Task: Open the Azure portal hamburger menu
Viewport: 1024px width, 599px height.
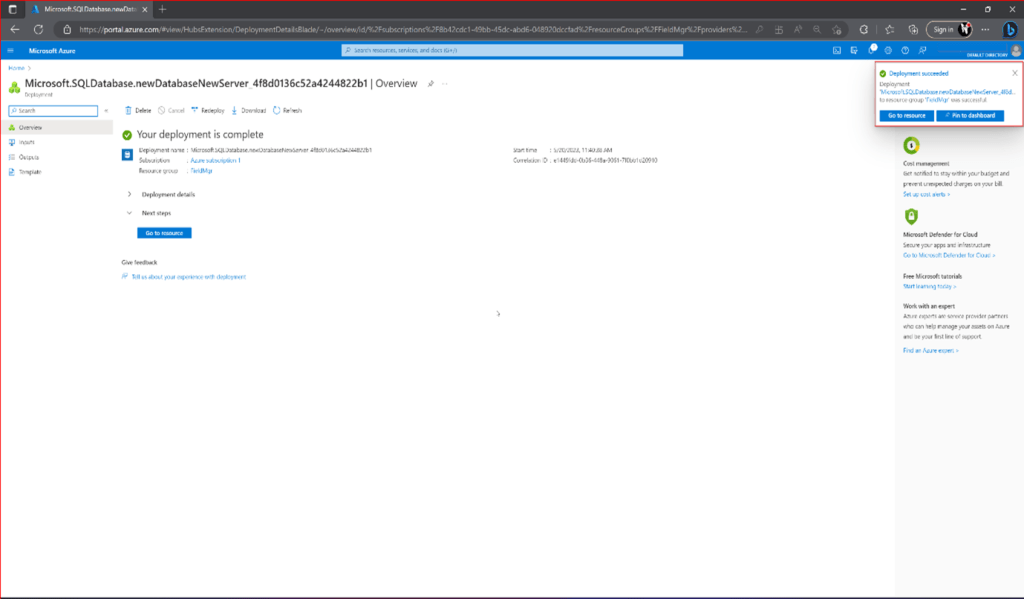Action: (10, 50)
